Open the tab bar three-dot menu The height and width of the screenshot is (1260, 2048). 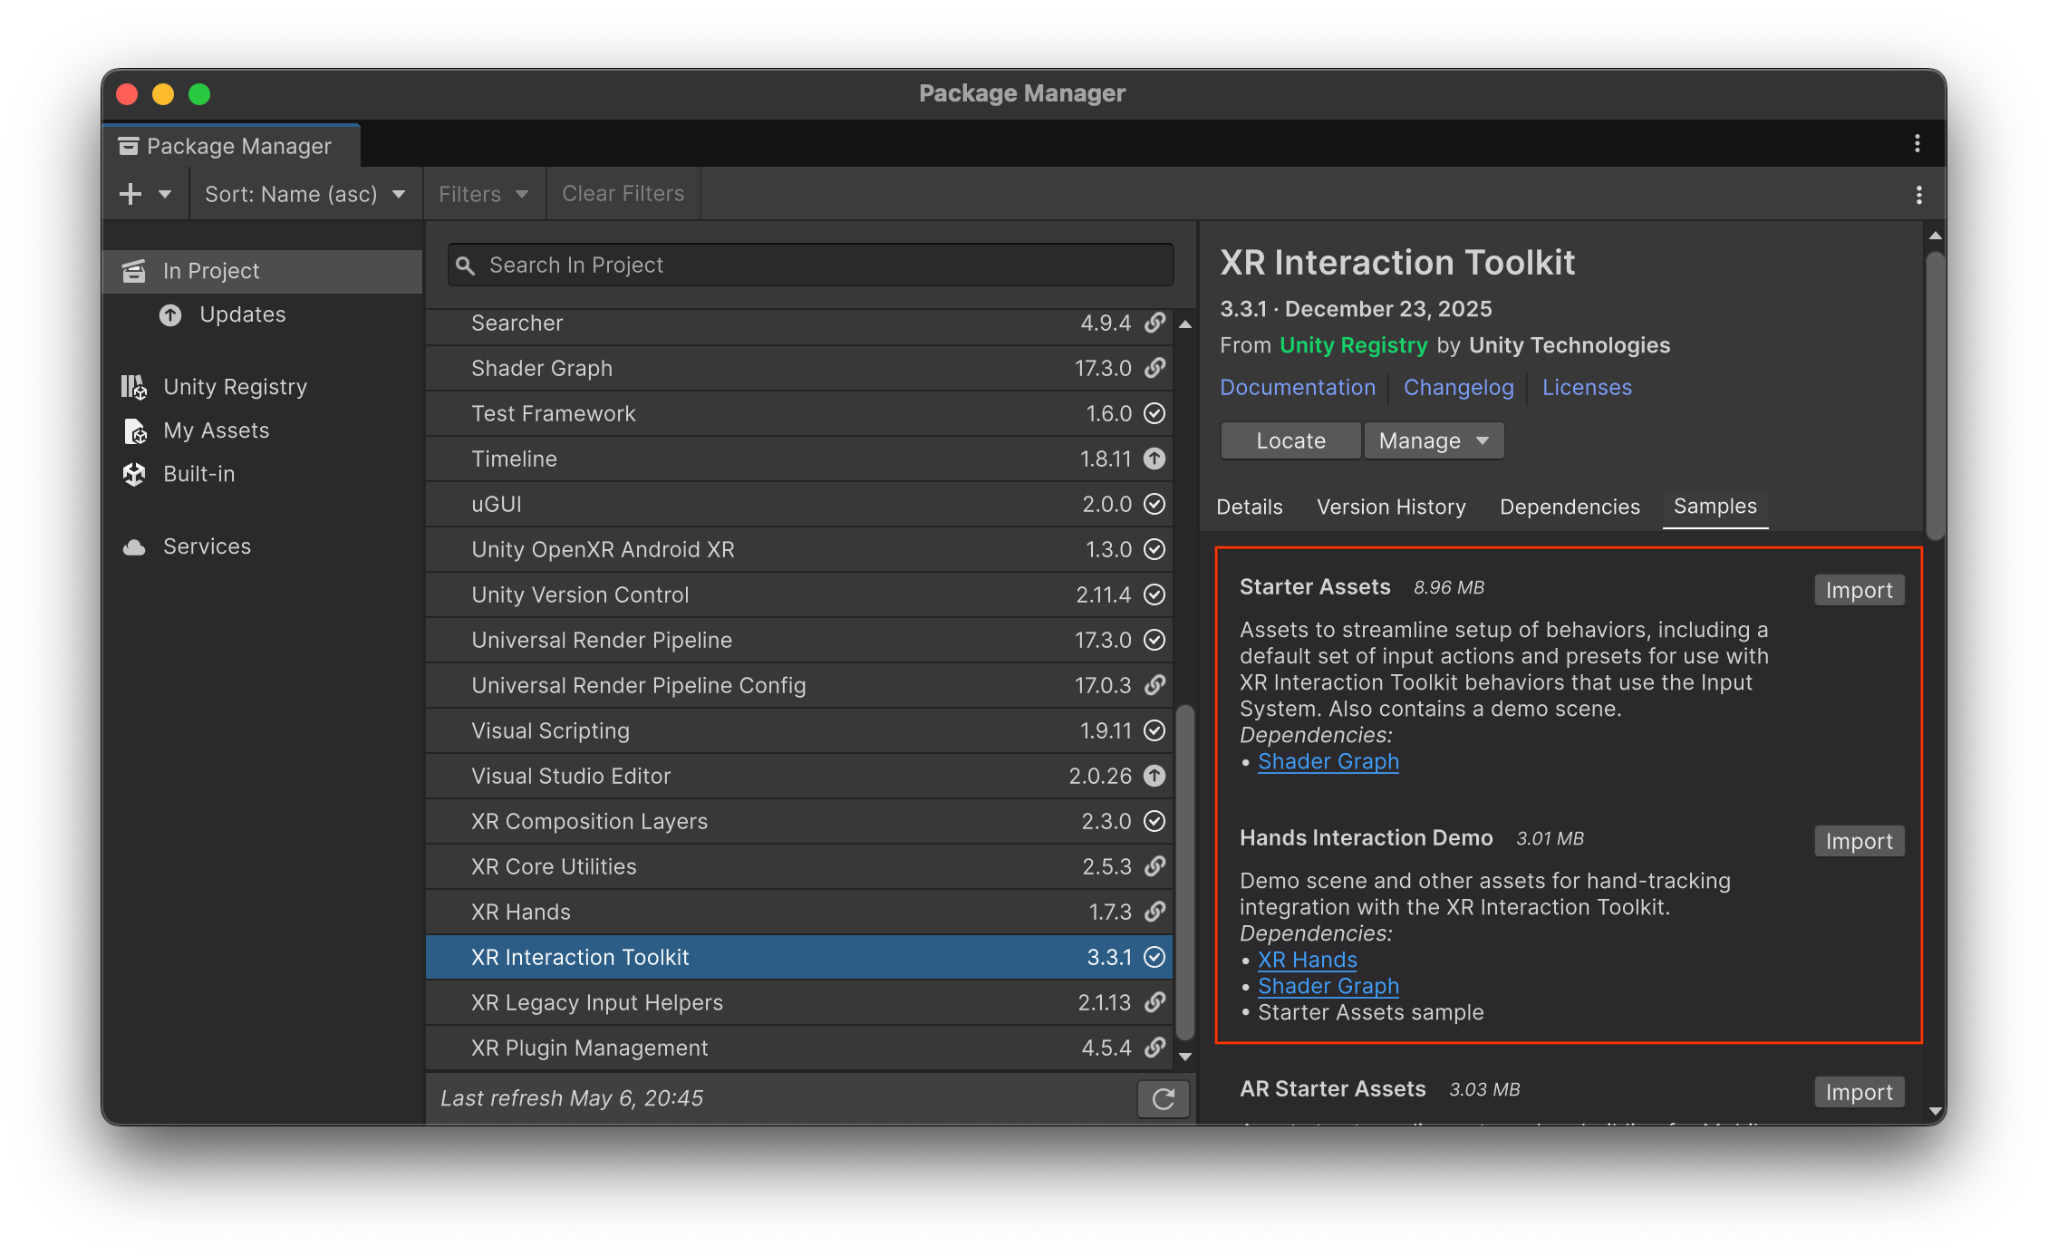point(1917,144)
